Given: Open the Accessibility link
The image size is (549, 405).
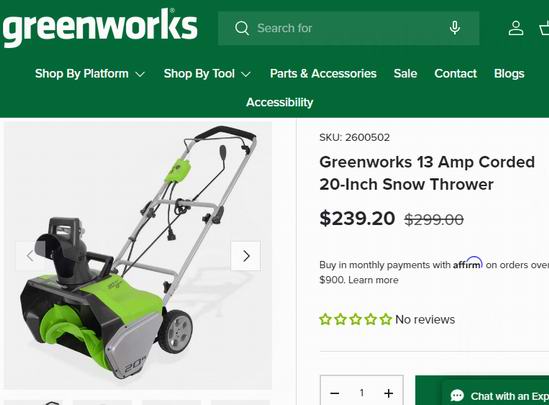Looking at the screenshot, I should 279,102.
